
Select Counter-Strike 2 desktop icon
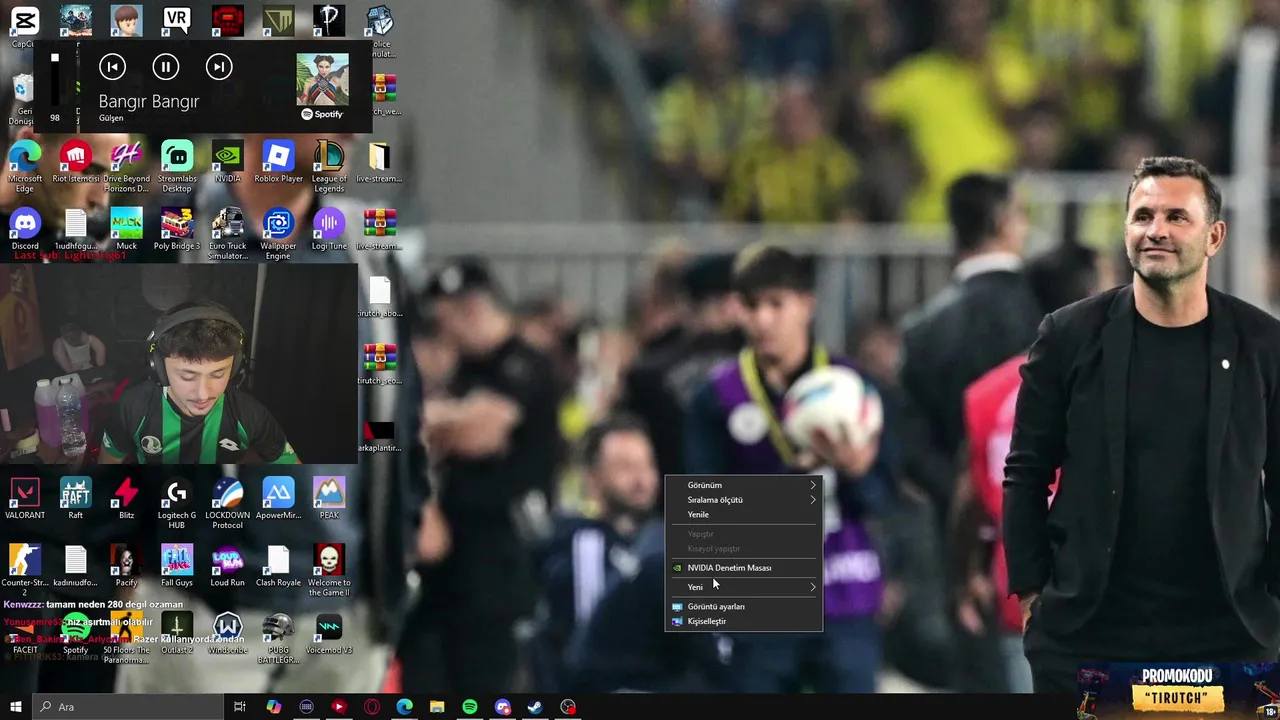coord(25,570)
